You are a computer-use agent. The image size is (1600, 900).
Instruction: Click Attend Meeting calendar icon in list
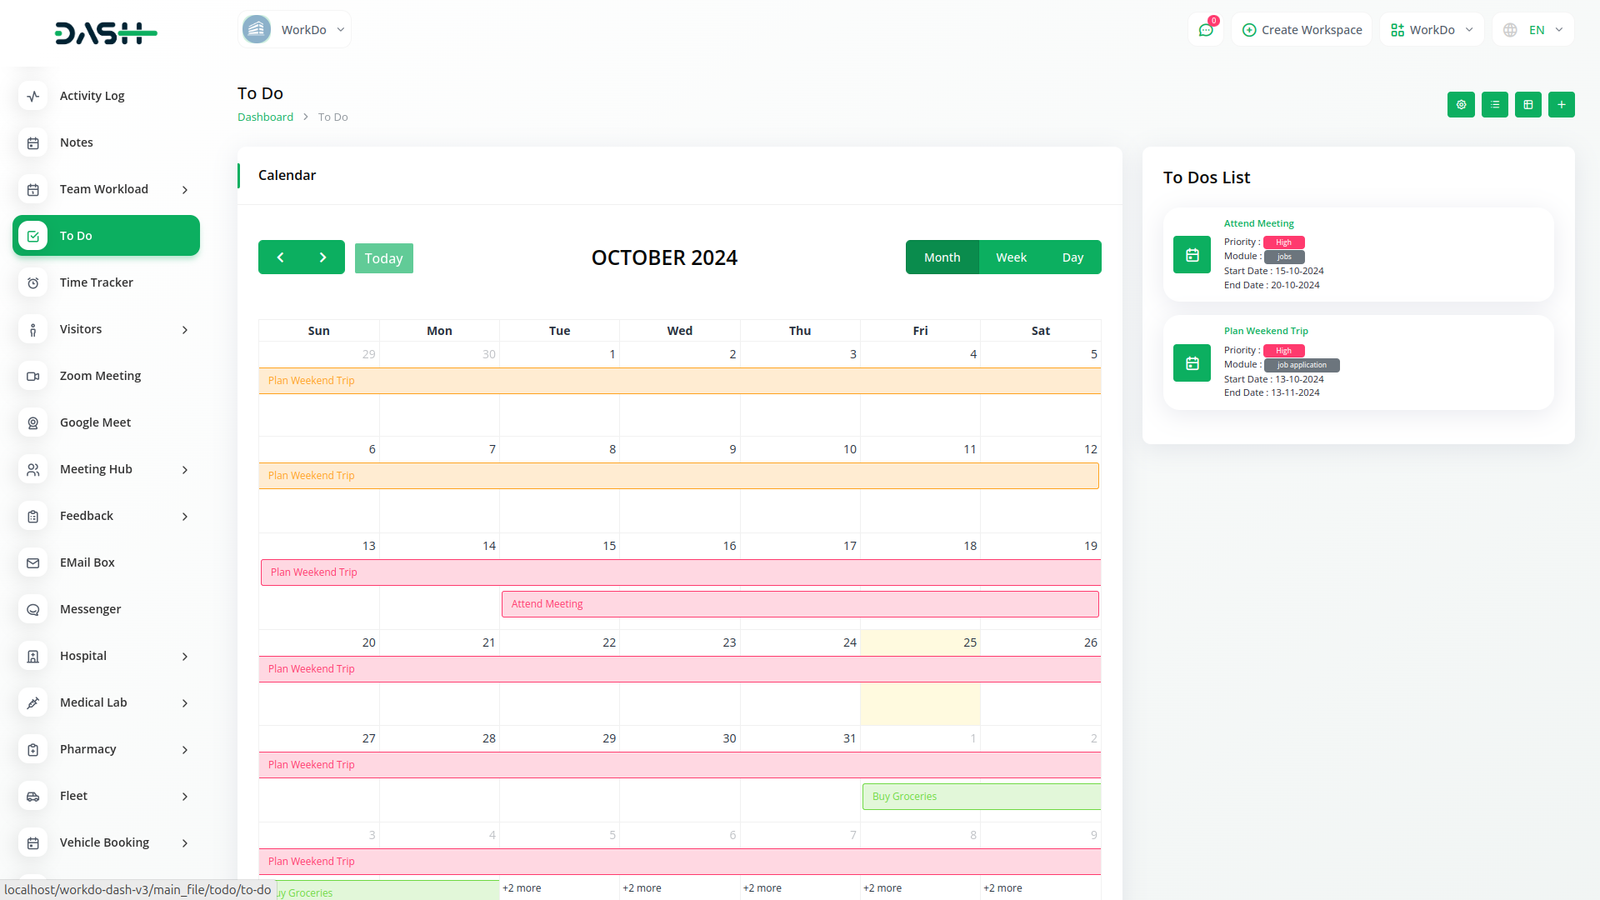(x=1192, y=255)
